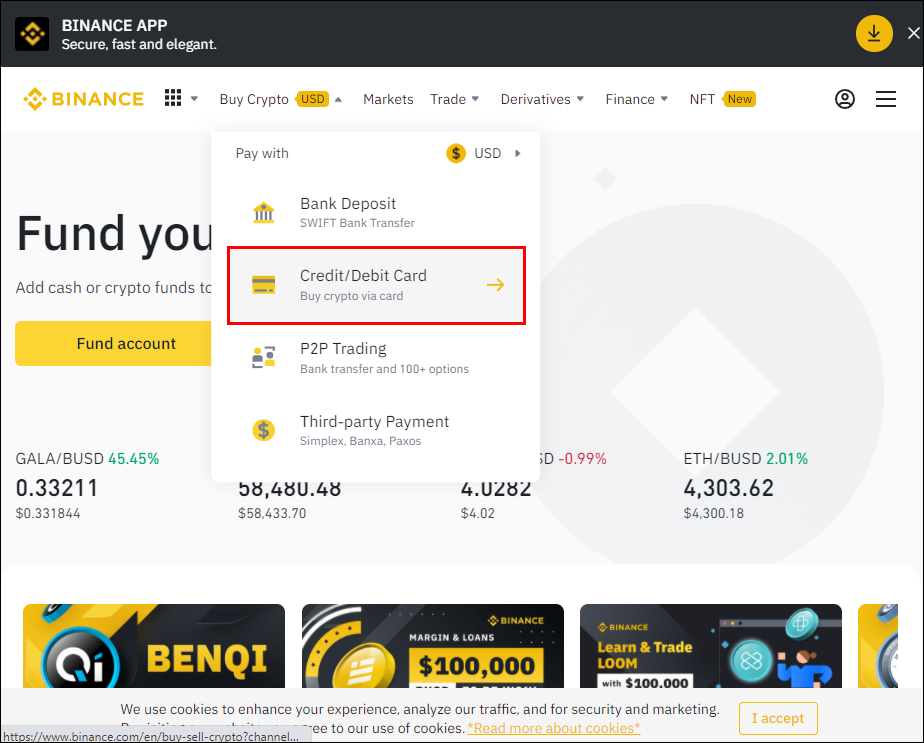Screen dimensions: 924x743
Task: Open the ETH/BUSD ticker
Action: (745, 486)
